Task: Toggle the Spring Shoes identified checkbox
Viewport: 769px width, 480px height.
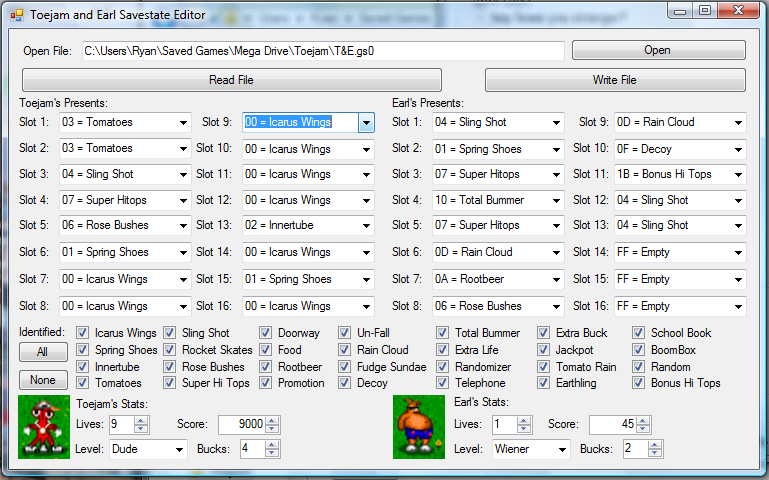Action: coord(82,350)
